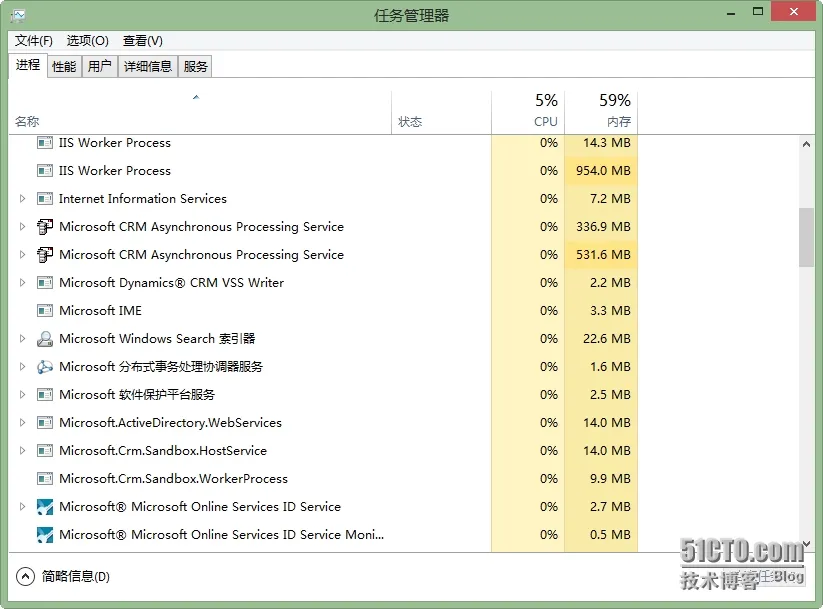
Task: Click the IIS Worker Process 954.0 MB icon
Action: point(45,171)
